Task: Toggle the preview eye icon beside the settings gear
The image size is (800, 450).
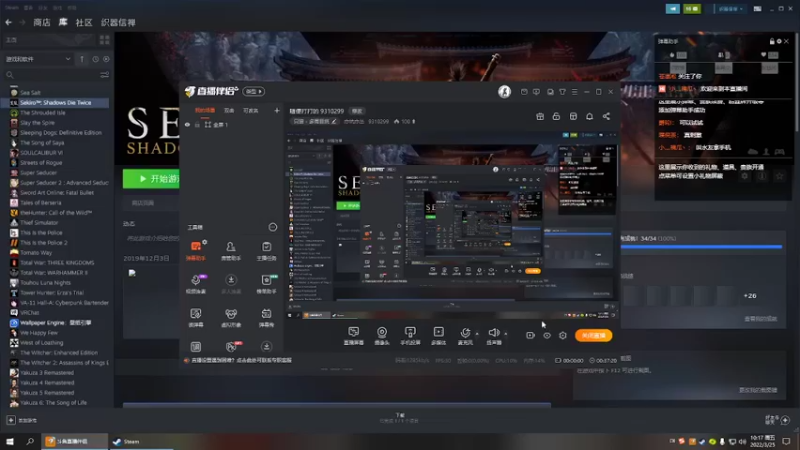Action: coord(546,335)
